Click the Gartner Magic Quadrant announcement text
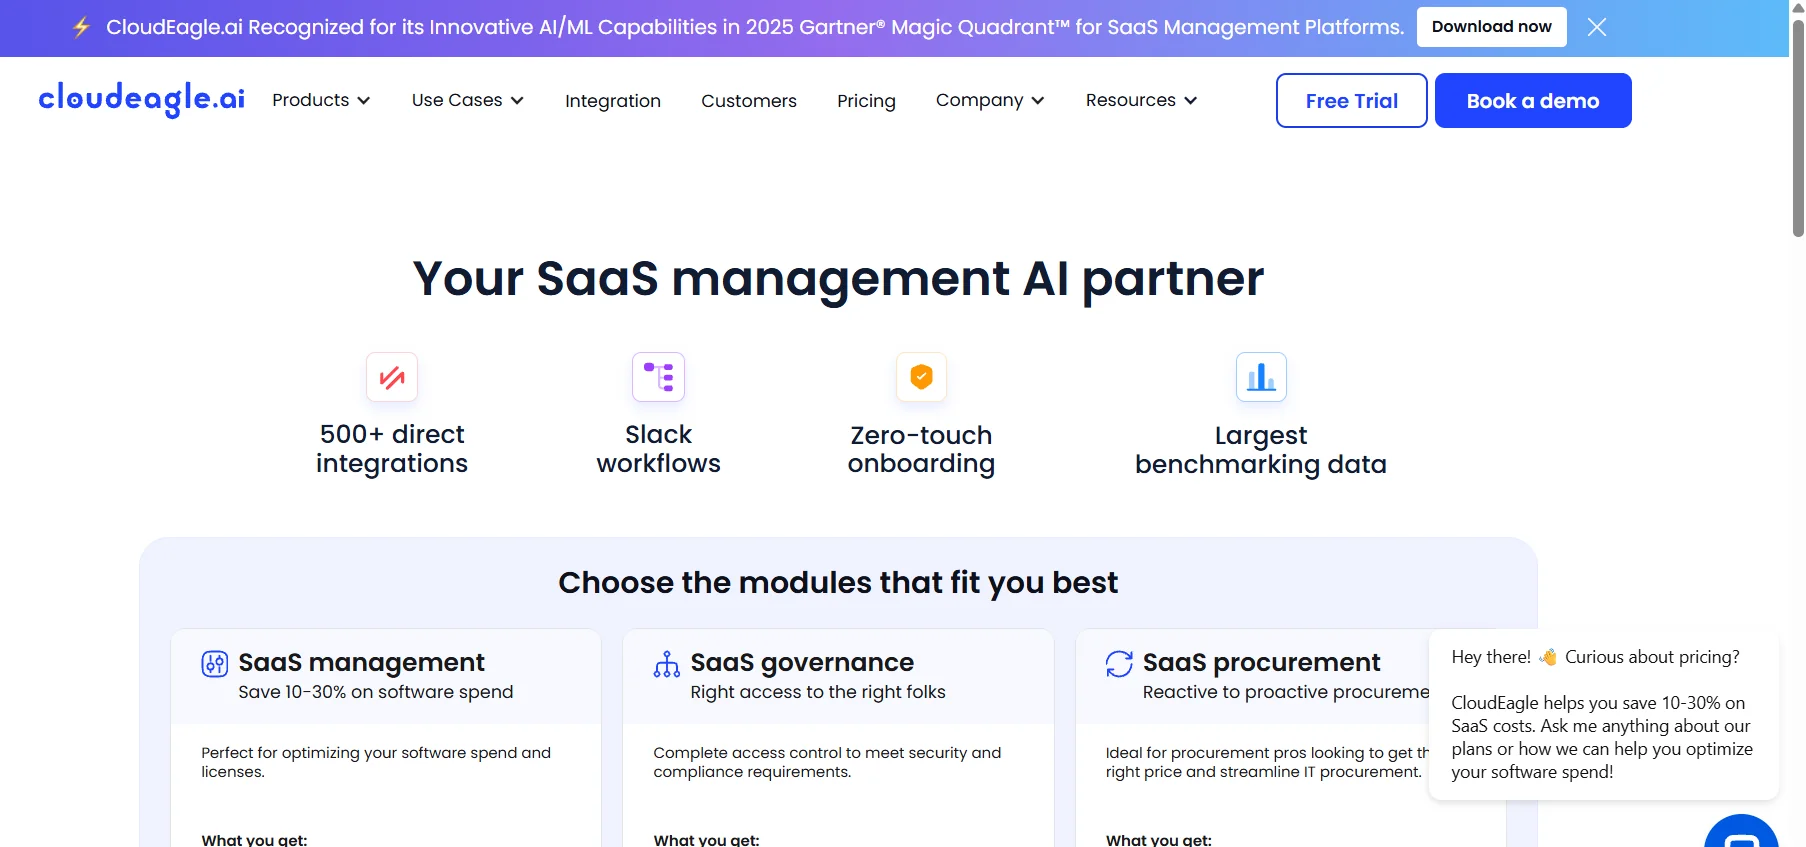1806x847 pixels. click(x=755, y=27)
